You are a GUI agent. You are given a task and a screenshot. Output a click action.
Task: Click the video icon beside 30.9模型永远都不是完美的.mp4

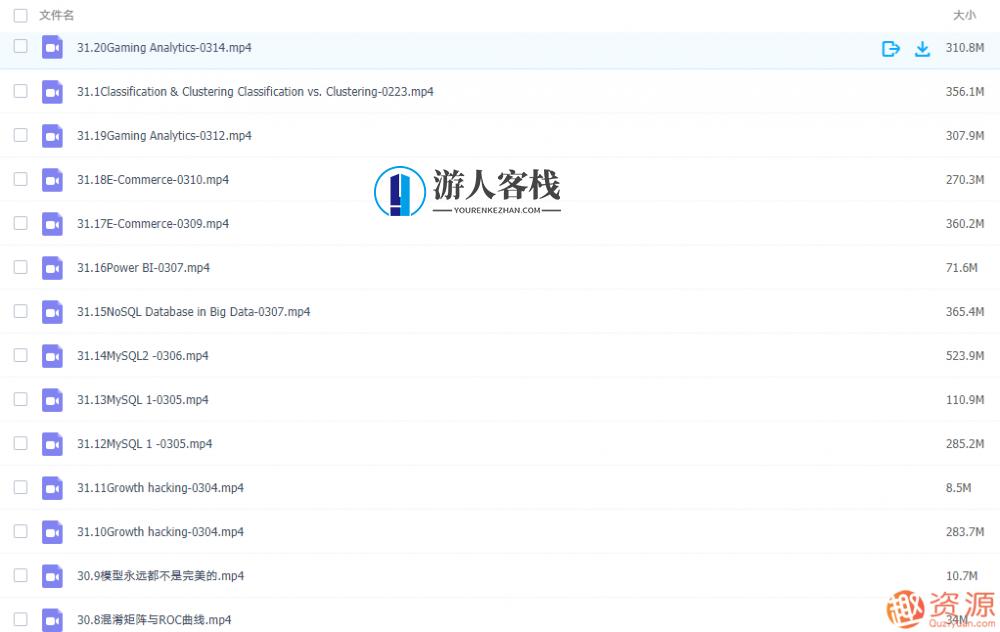point(52,576)
